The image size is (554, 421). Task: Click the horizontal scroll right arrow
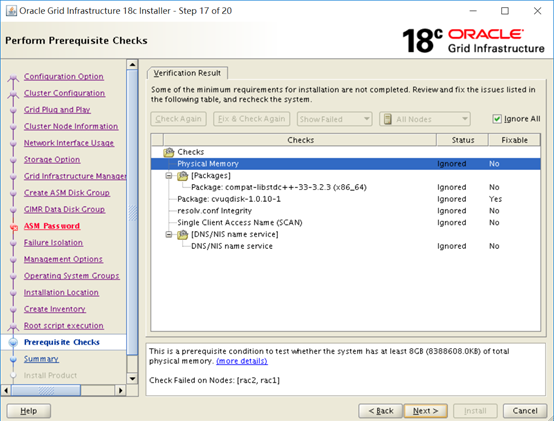pos(120,390)
